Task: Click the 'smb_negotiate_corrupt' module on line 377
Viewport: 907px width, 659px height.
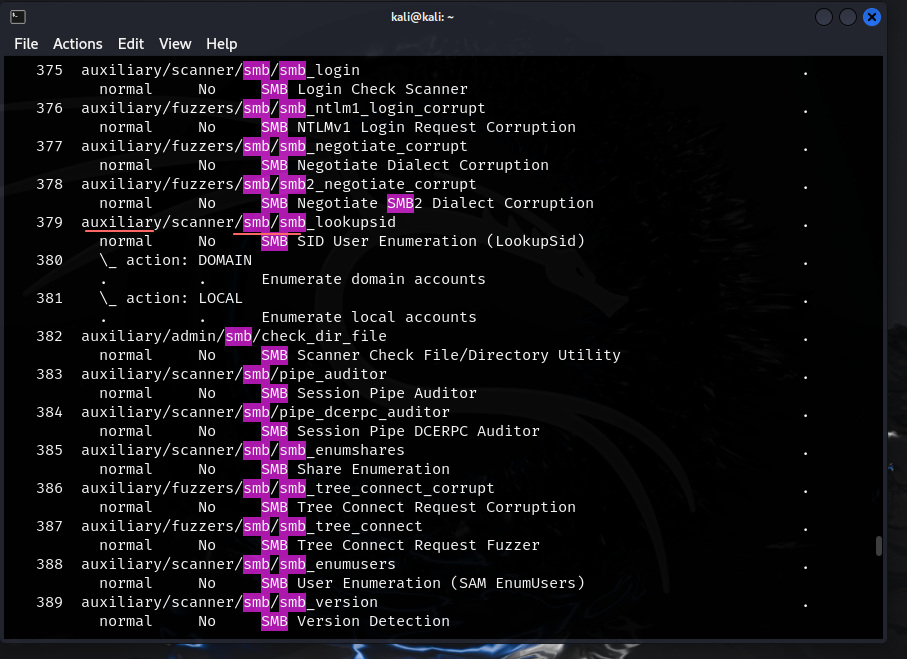Action: [274, 147]
